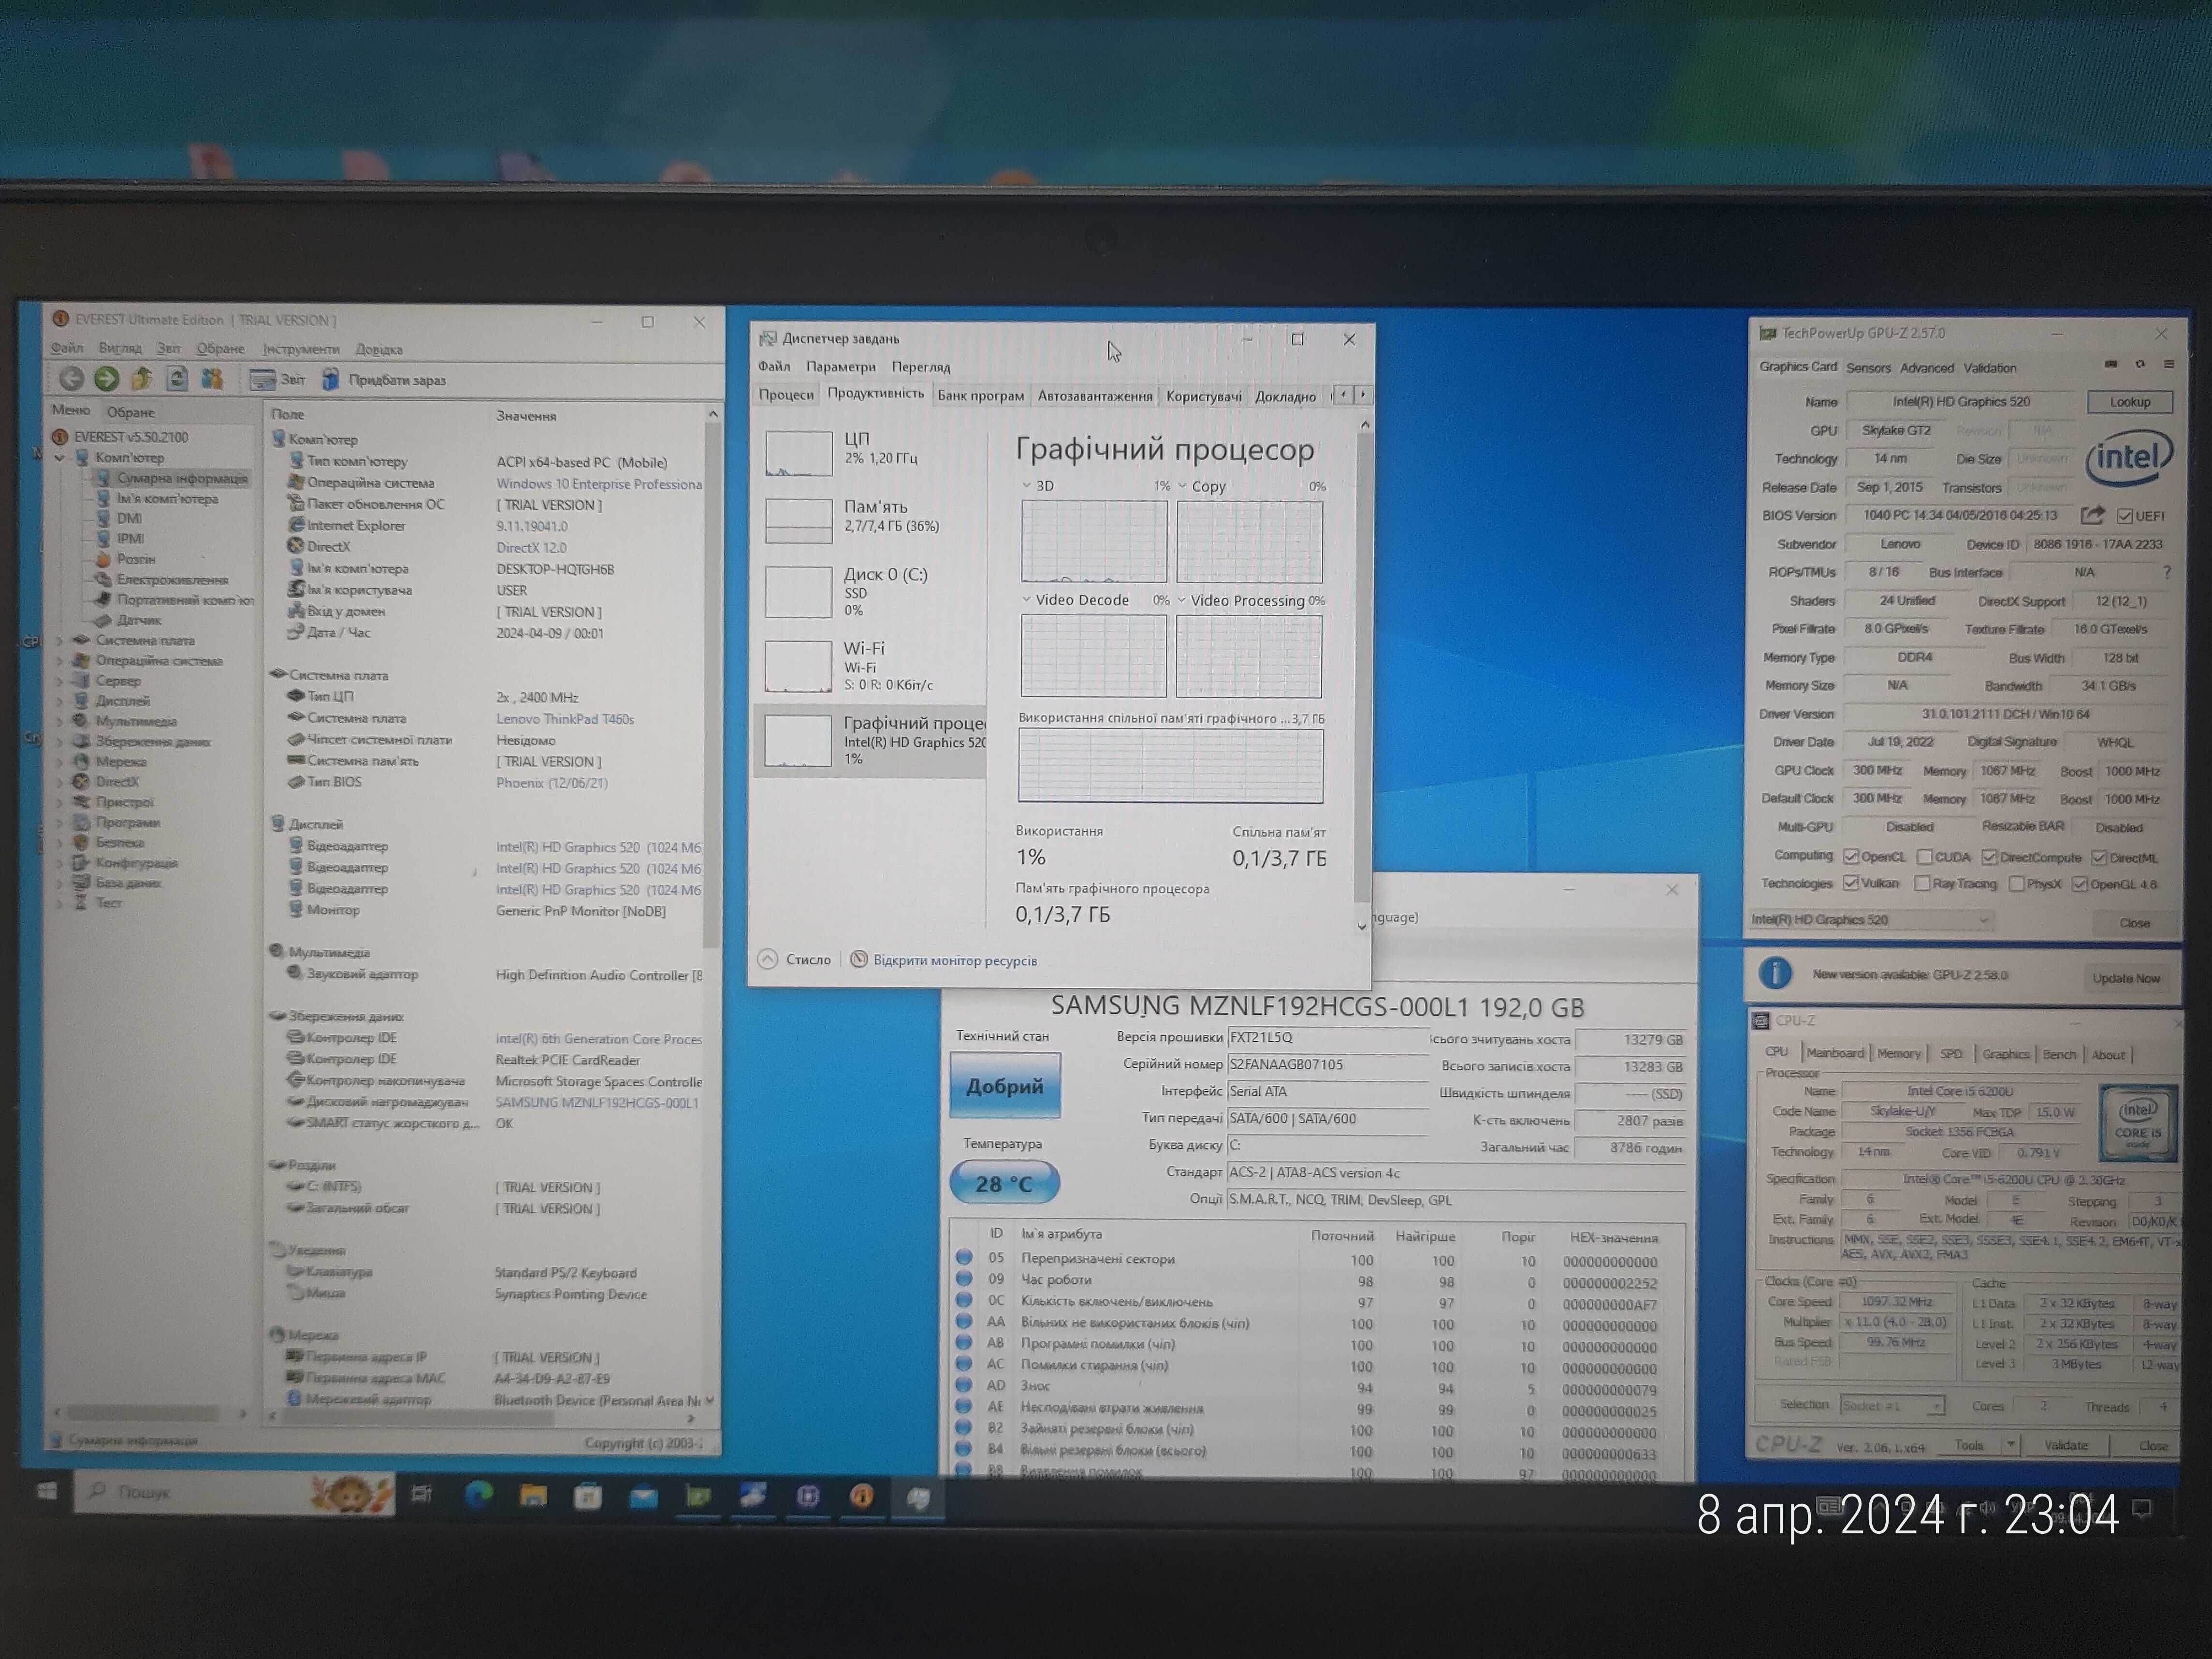Expand the Мережа tree node

[x=60, y=762]
